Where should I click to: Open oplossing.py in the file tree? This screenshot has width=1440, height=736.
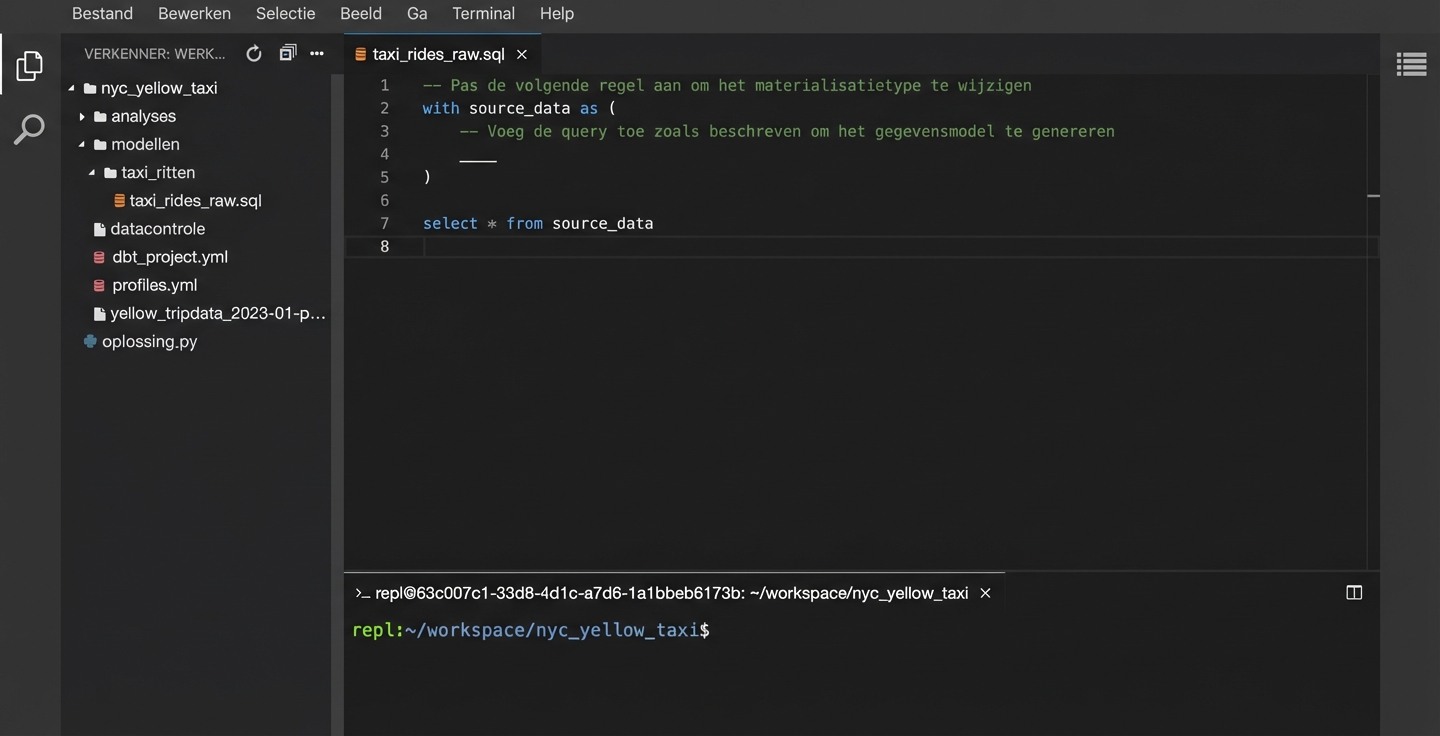tap(149, 341)
